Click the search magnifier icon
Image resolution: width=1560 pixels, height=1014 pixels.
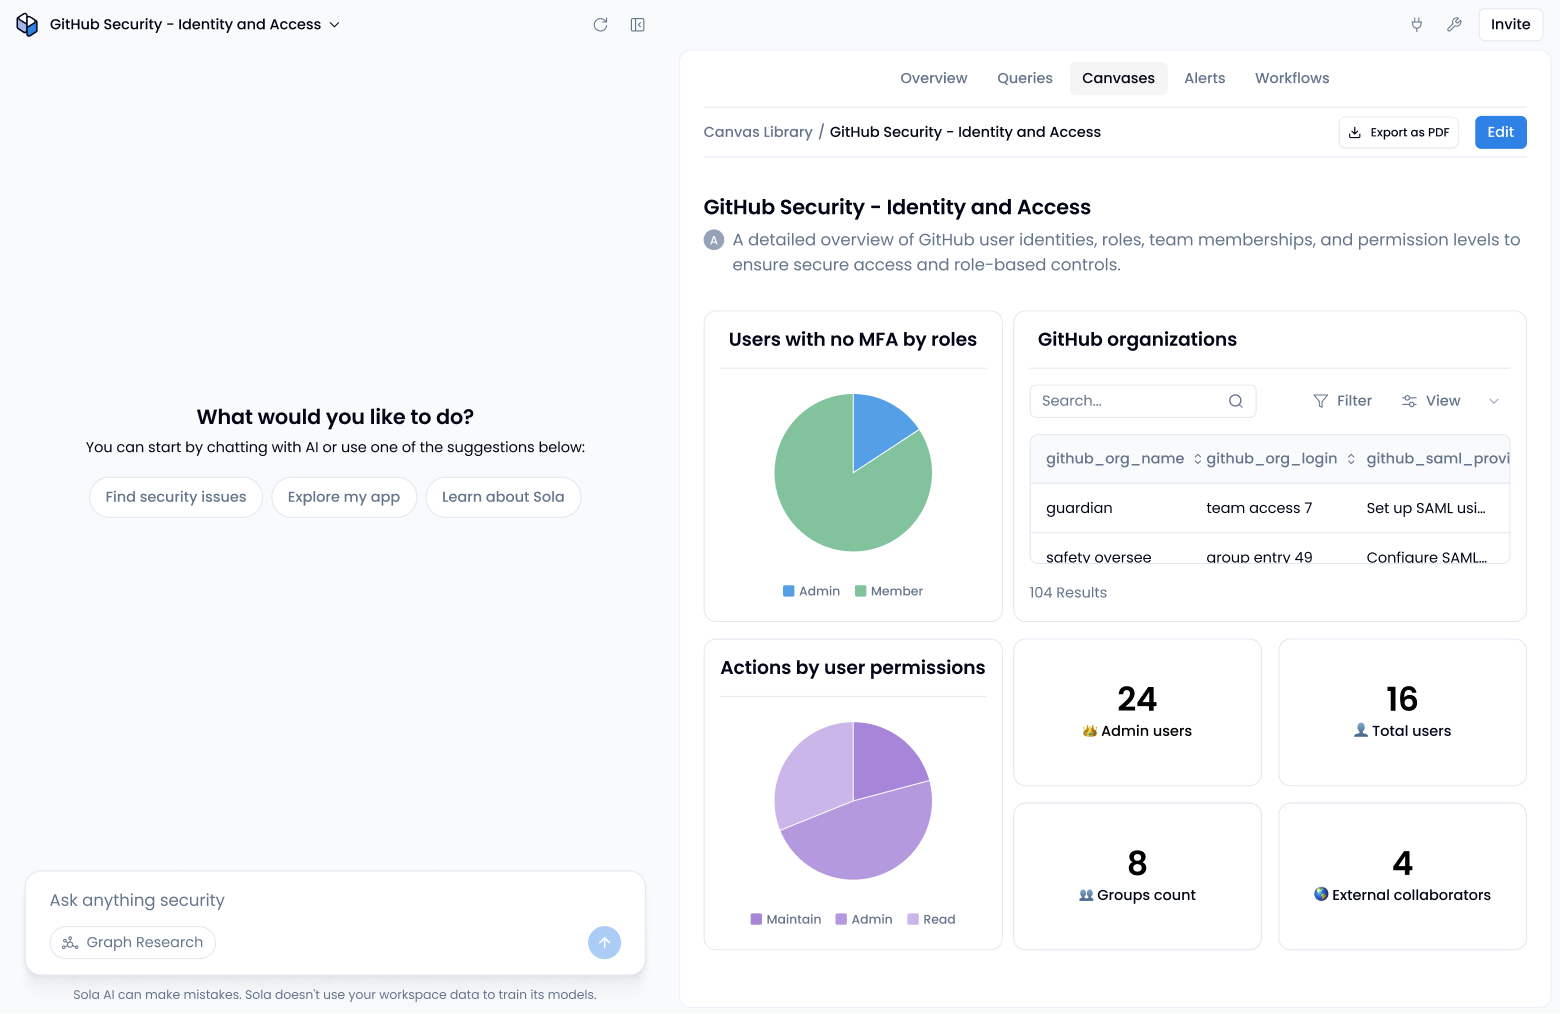pos(1236,401)
